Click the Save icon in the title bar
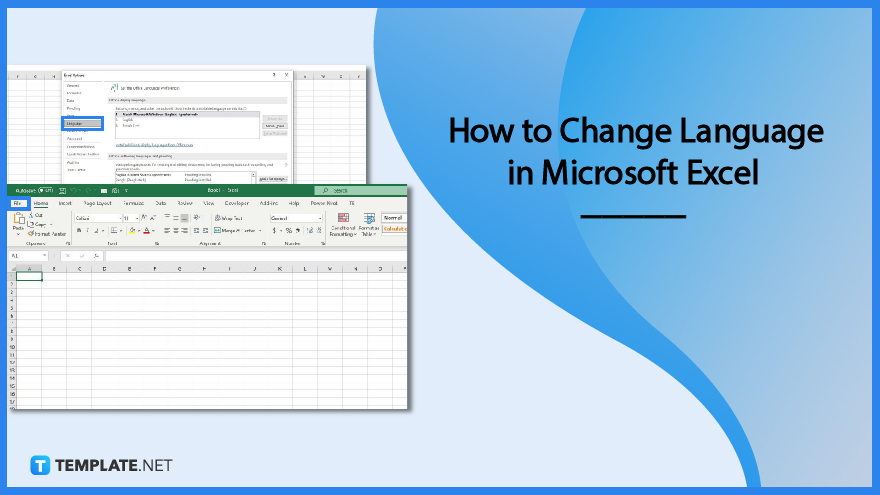The height and width of the screenshot is (495, 880). [x=62, y=191]
